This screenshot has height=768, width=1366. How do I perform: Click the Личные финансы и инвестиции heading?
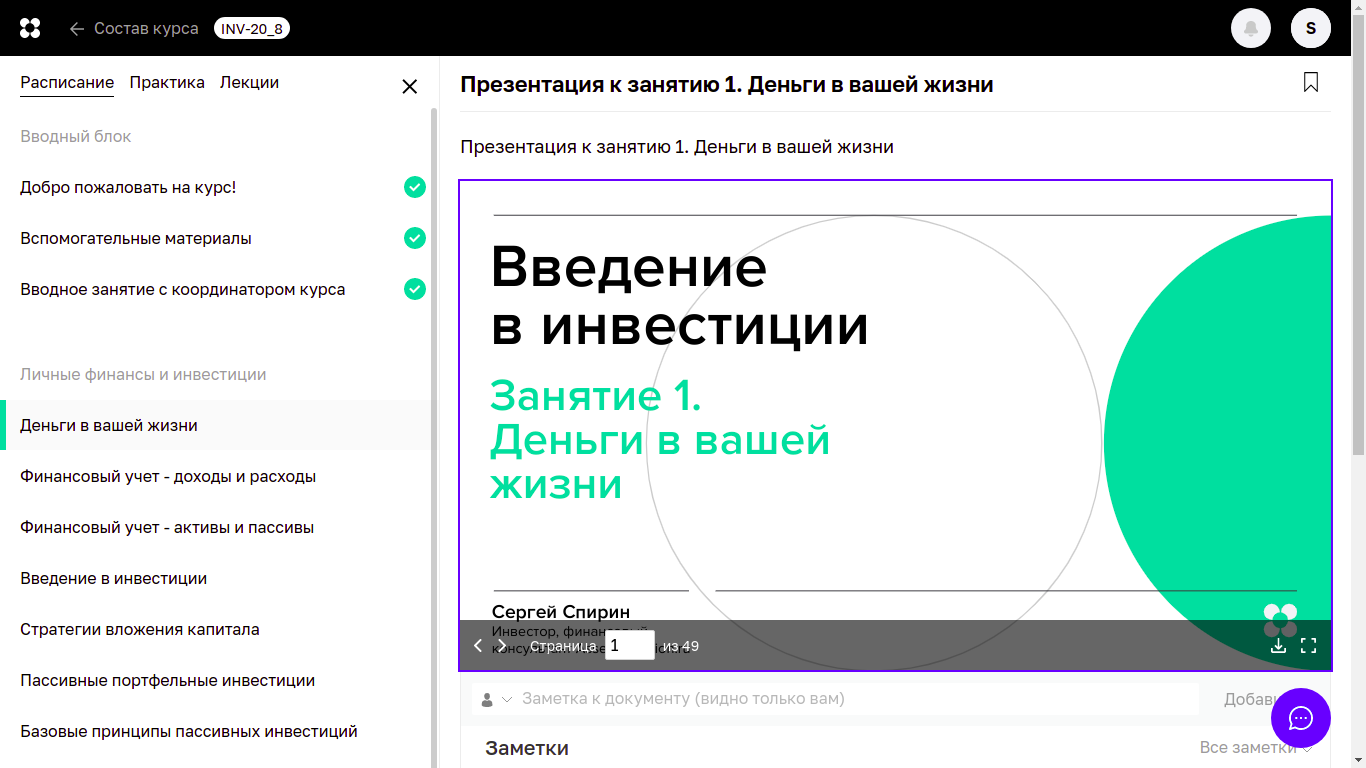click(143, 374)
